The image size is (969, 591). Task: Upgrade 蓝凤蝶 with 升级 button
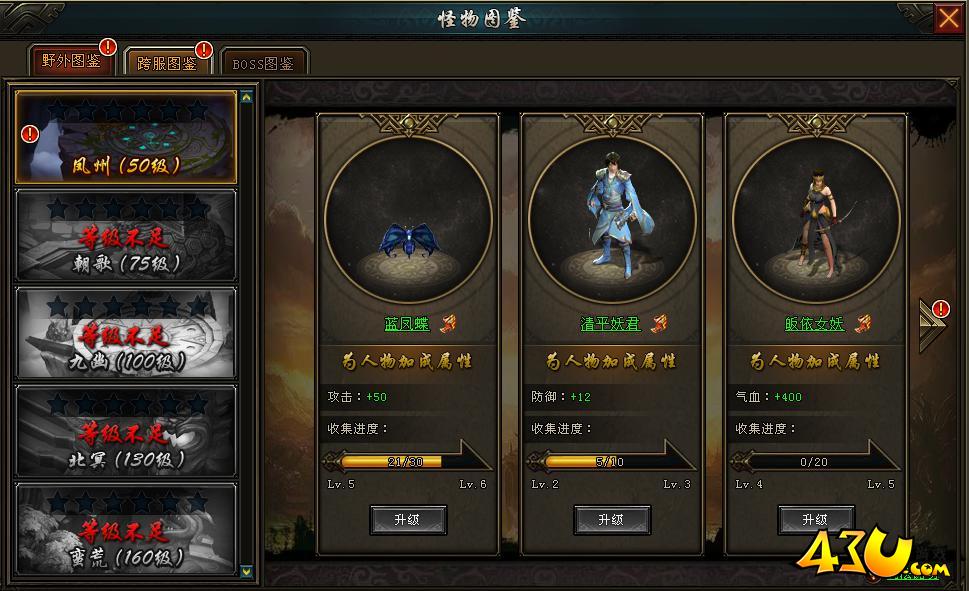pos(408,520)
